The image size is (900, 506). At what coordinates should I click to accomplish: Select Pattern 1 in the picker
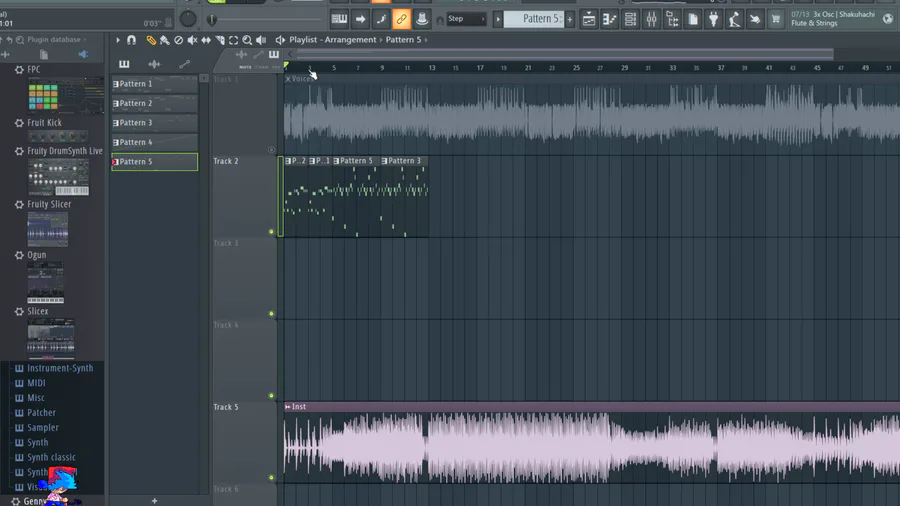(x=154, y=84)
